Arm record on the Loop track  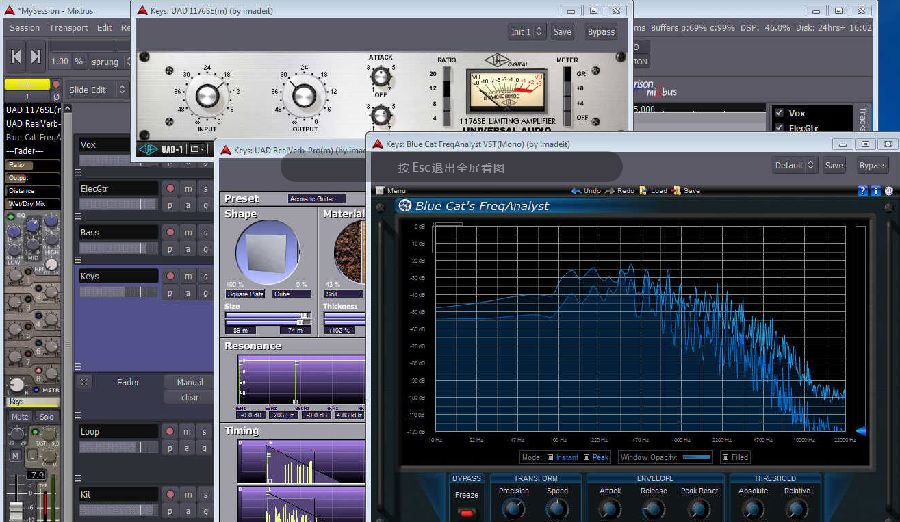click(x=170, y=431)
